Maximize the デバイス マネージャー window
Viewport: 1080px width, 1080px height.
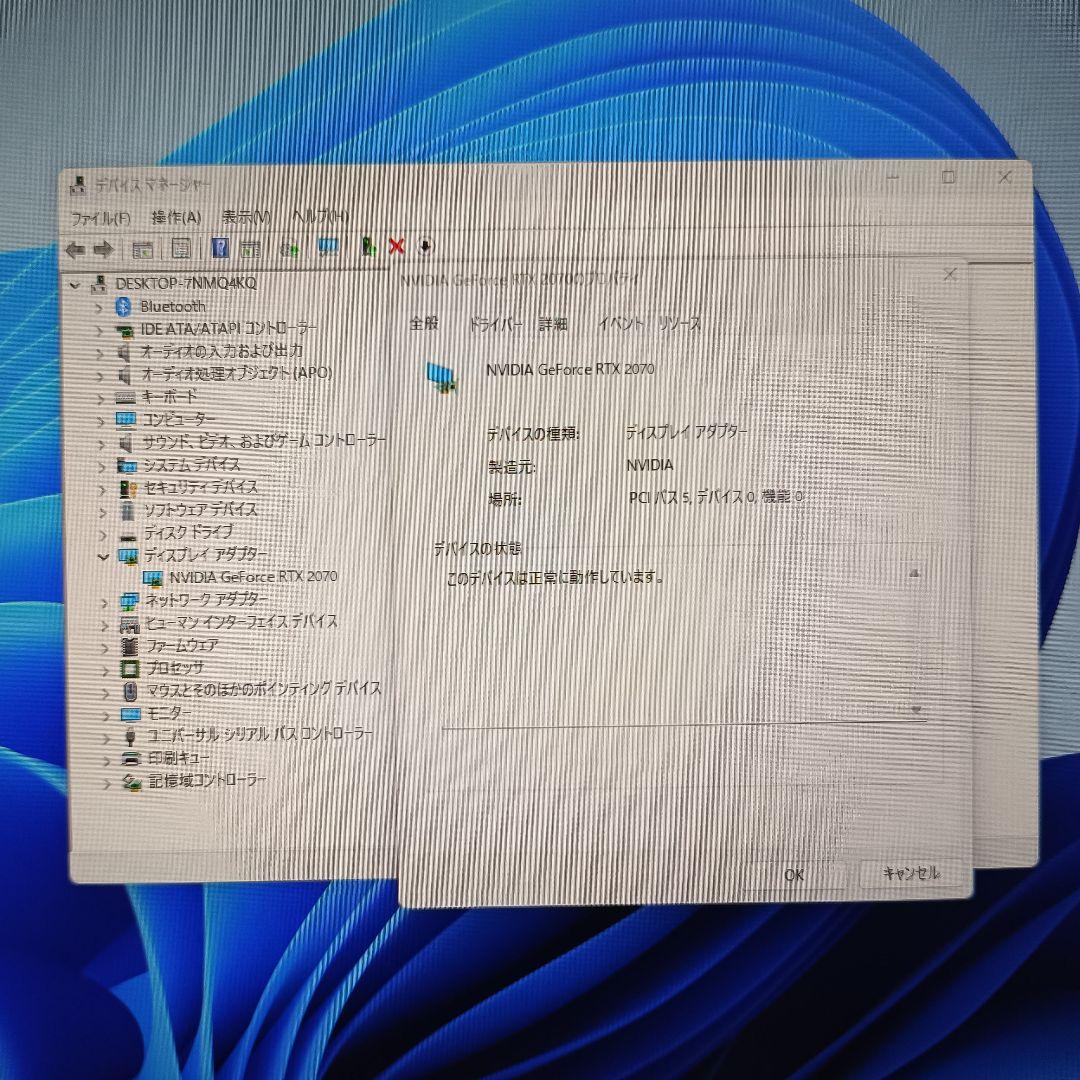pyautogui.click(x=948, y=178)
